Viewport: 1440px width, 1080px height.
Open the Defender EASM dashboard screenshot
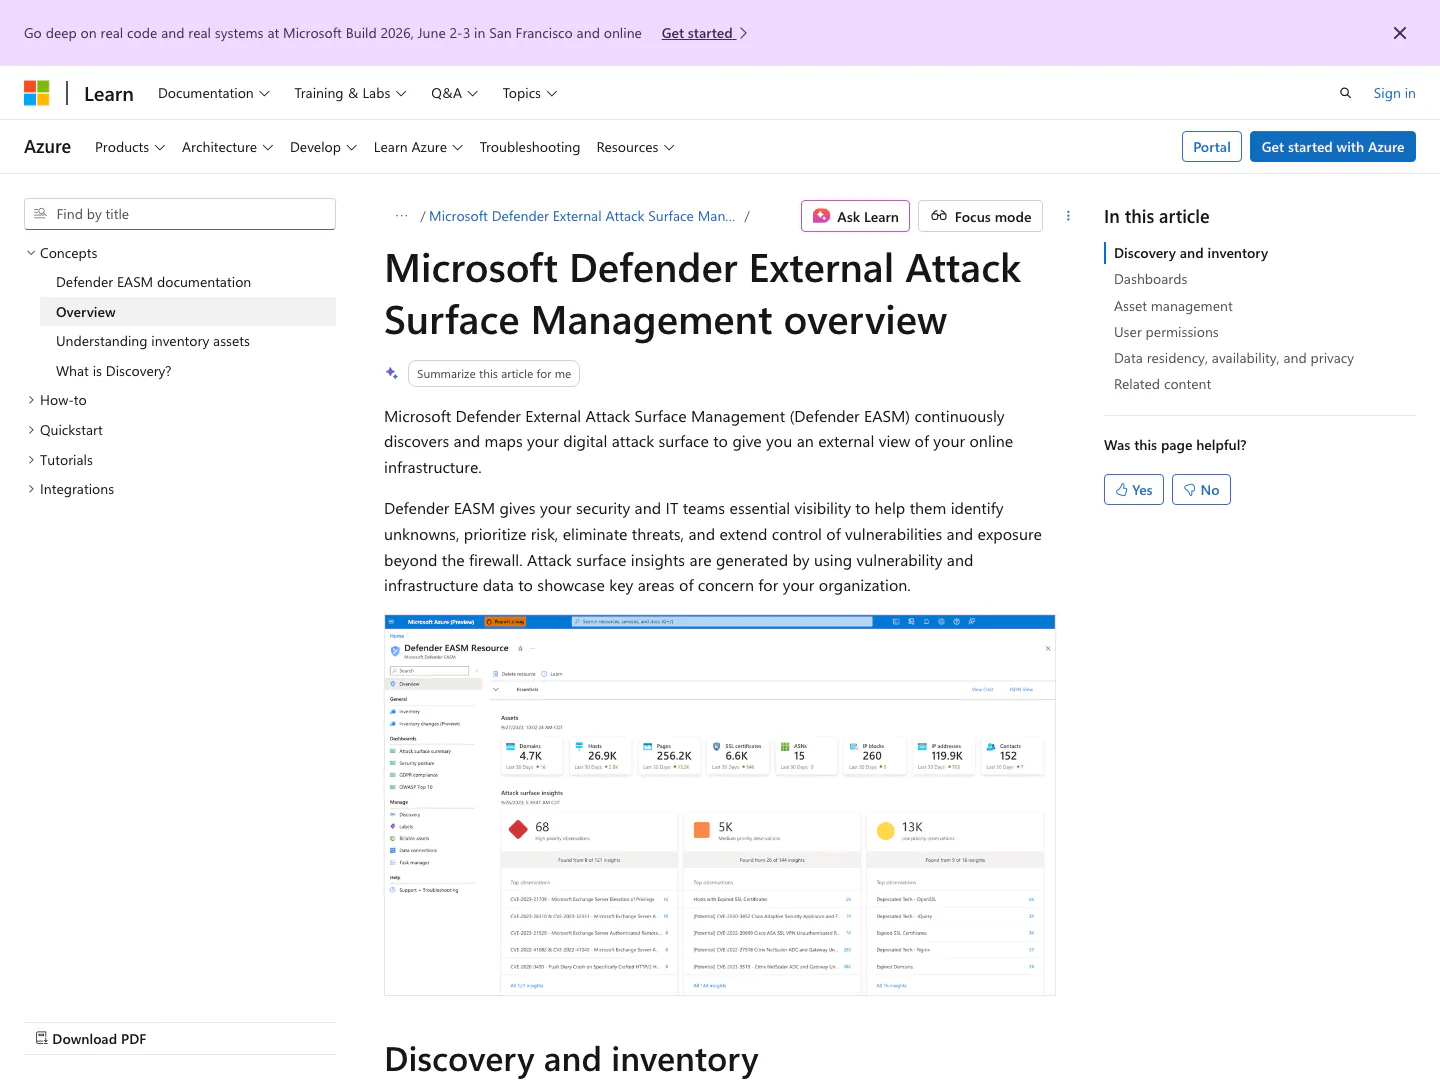(x=719, y=805)
